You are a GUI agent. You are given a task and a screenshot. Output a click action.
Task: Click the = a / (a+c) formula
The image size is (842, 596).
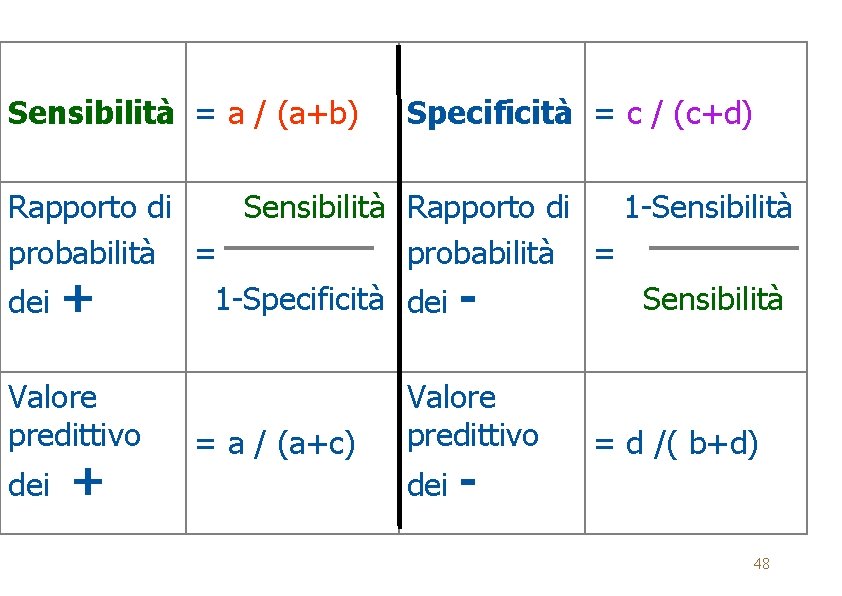(x=275, y=443)
